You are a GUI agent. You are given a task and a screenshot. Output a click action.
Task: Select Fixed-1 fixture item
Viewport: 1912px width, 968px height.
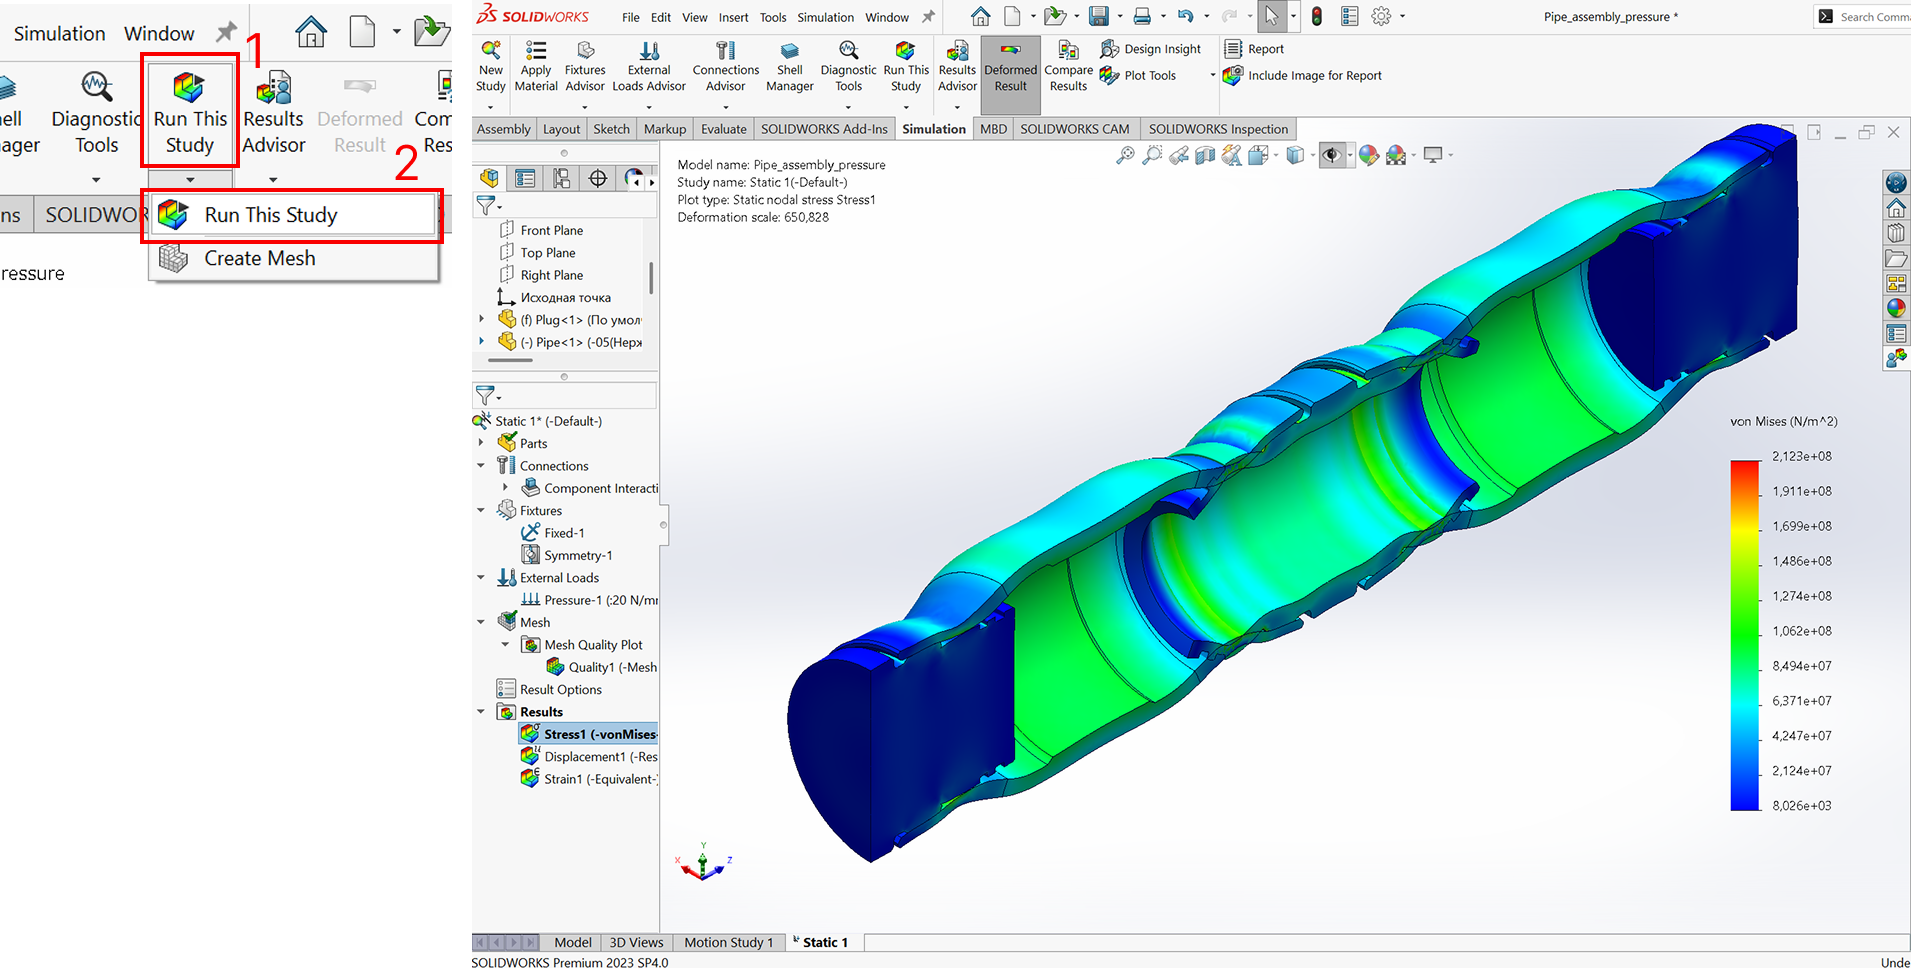tap(553, 533)
